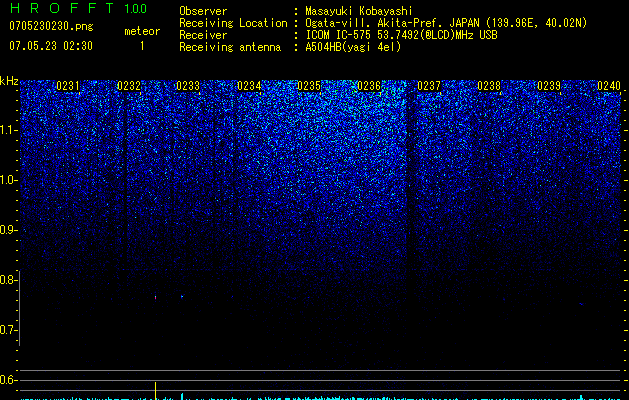The height and width of the screenshot is (400, 629).
Task: Click the 0239 time marker
Action: coord(549,86)
